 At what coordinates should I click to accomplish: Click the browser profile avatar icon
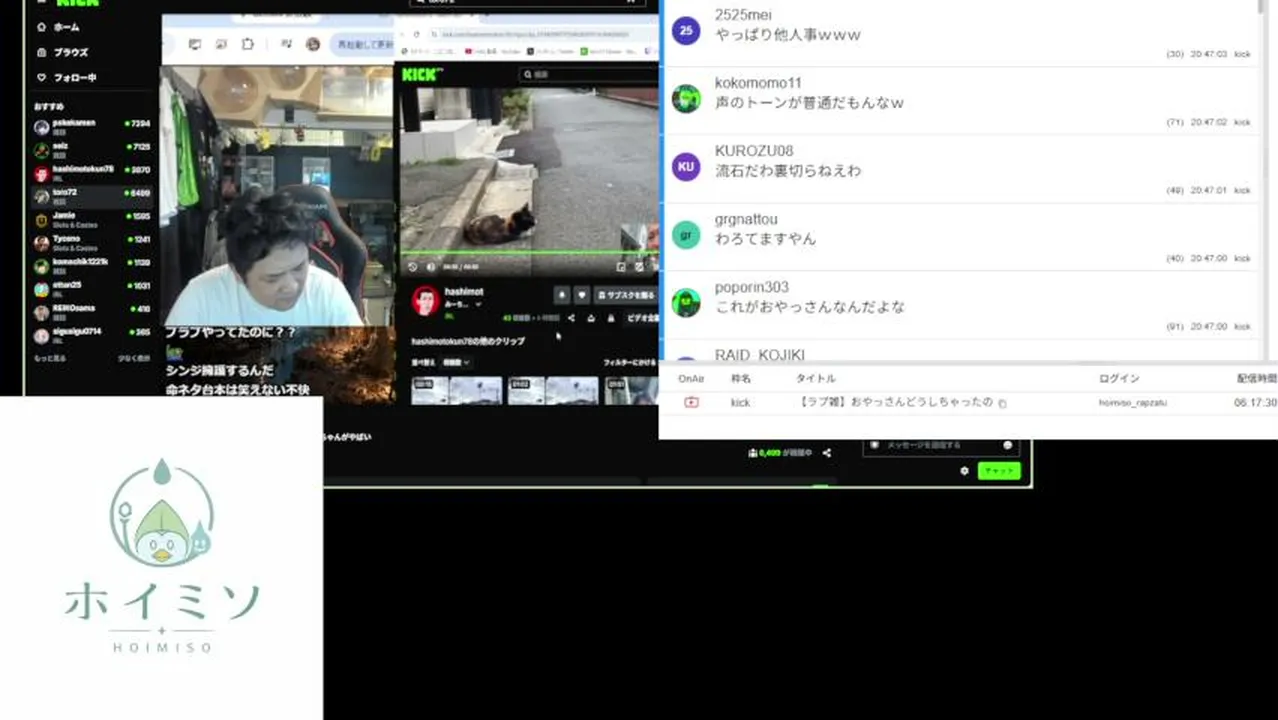313,44
